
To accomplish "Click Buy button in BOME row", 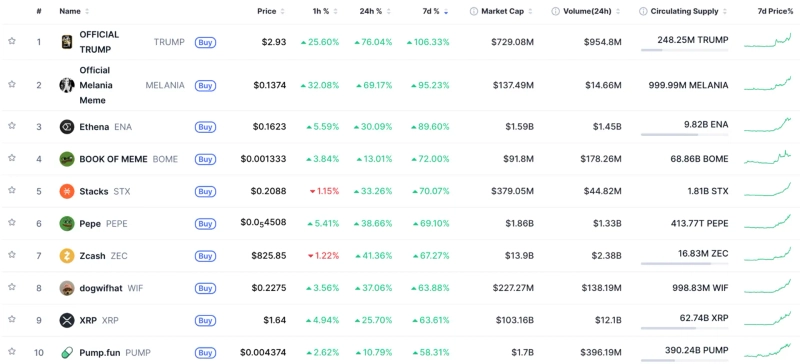I will pyautogui.click(x=205, y=159).
